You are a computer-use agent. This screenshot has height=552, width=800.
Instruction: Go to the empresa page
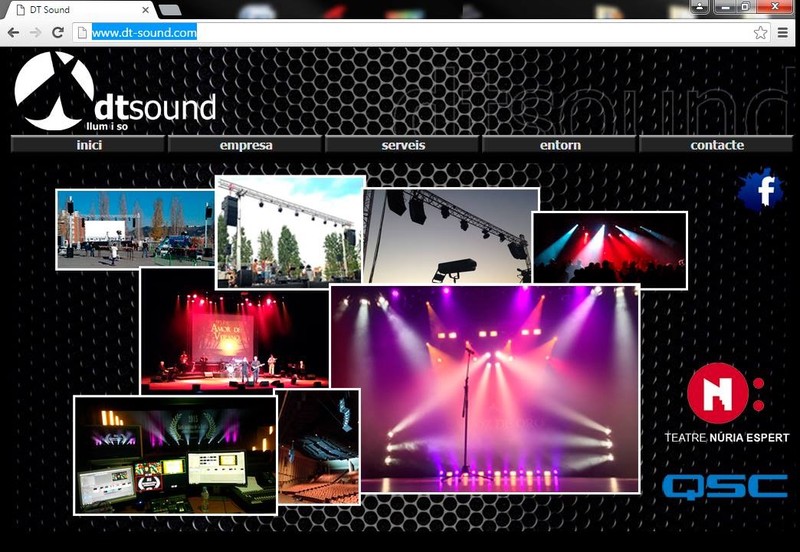point(246,145)
